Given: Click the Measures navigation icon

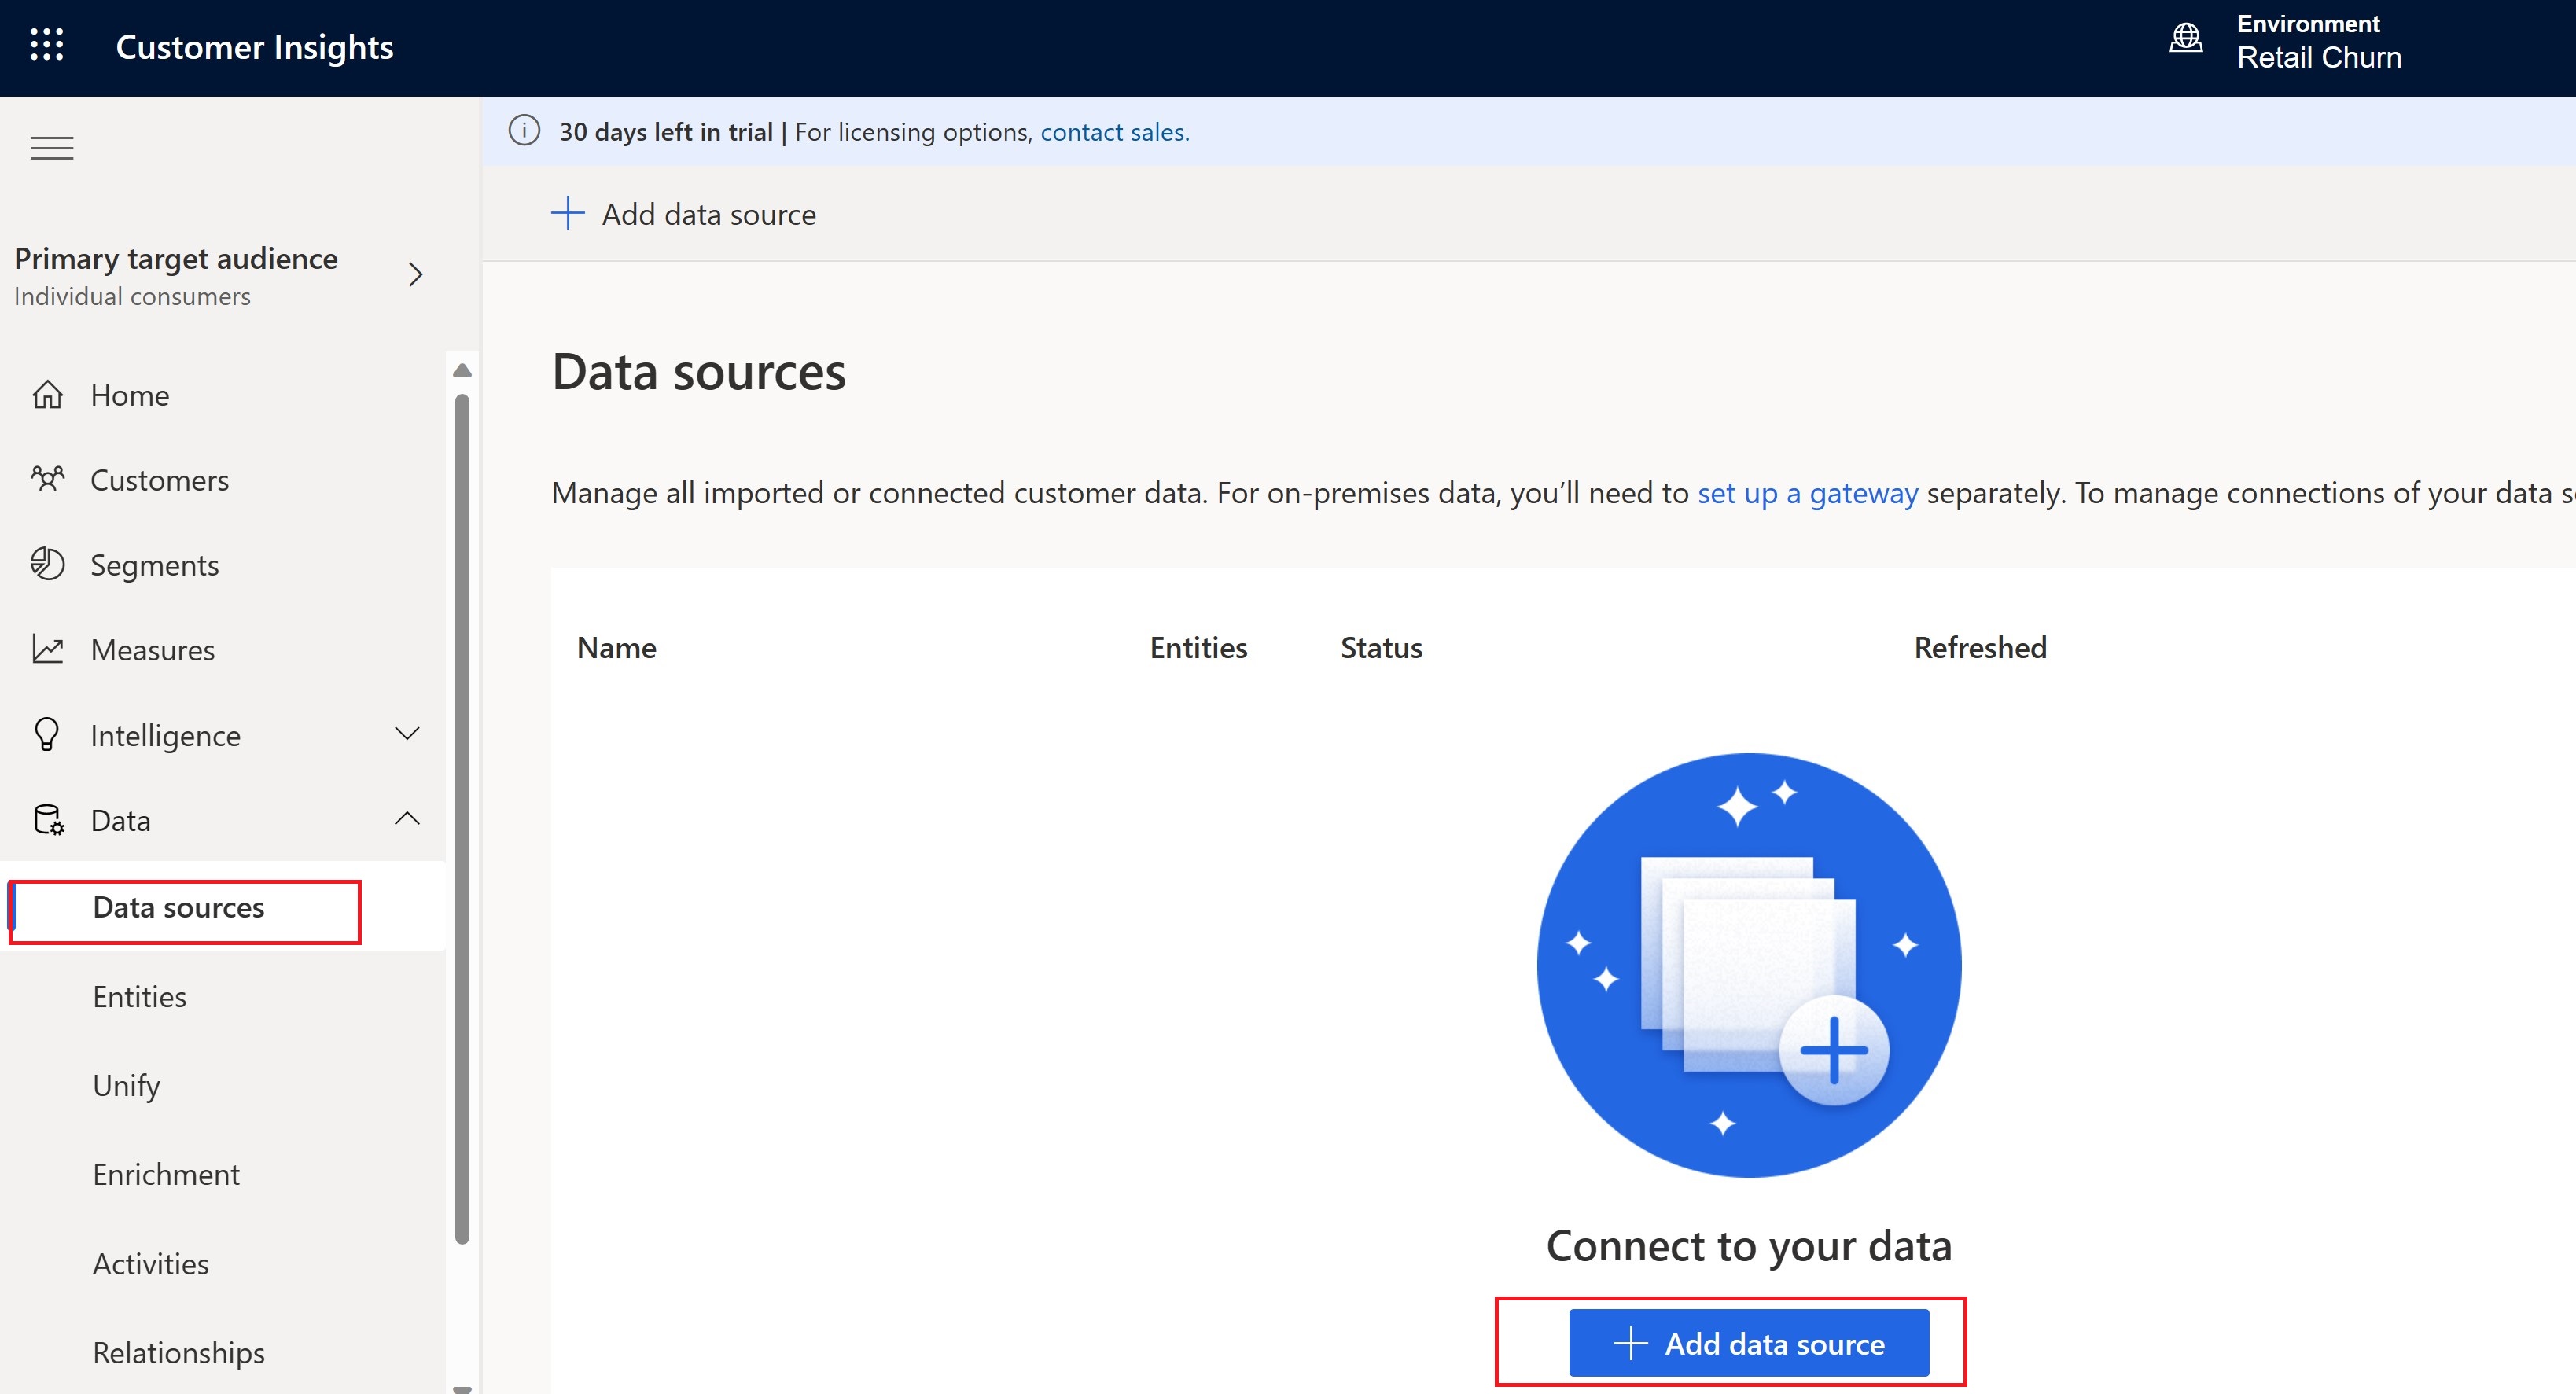Looking at the screenshot, I should pos(46,649).
